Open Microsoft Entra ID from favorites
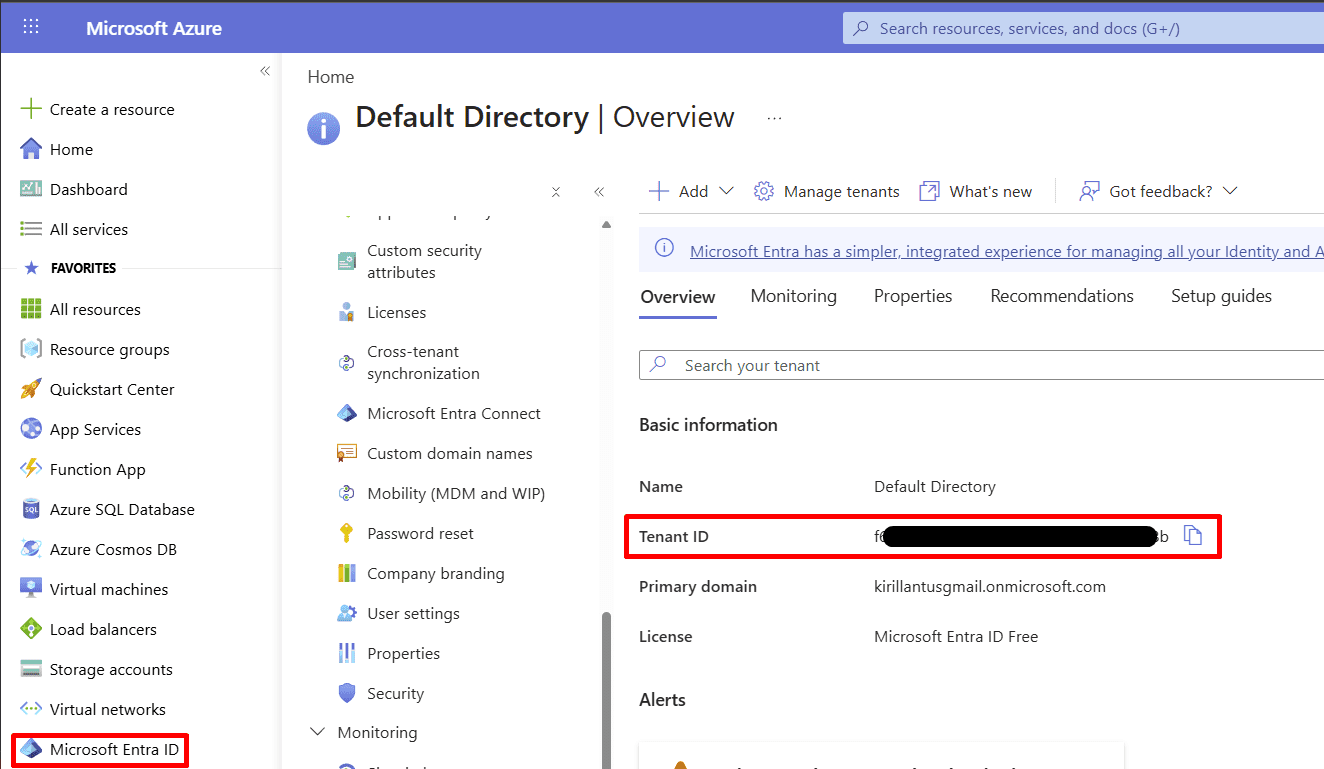The height and width of the screenshot is (769, 1324). coord(102,749)
